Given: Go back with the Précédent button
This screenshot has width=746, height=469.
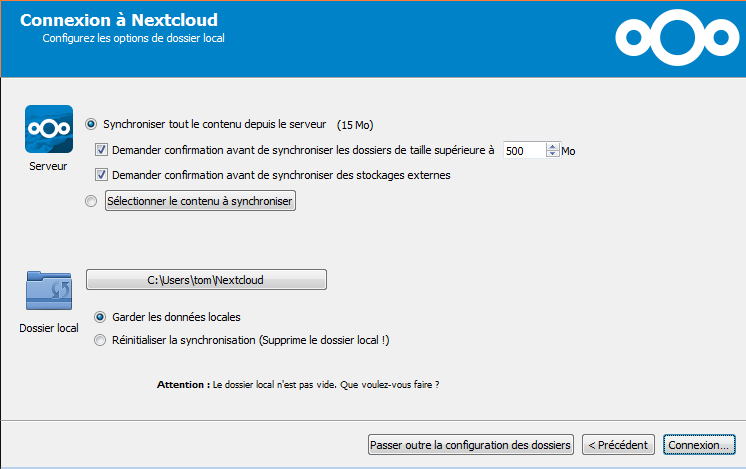Looking at the screenshot, I should click(x=618, y=444).
